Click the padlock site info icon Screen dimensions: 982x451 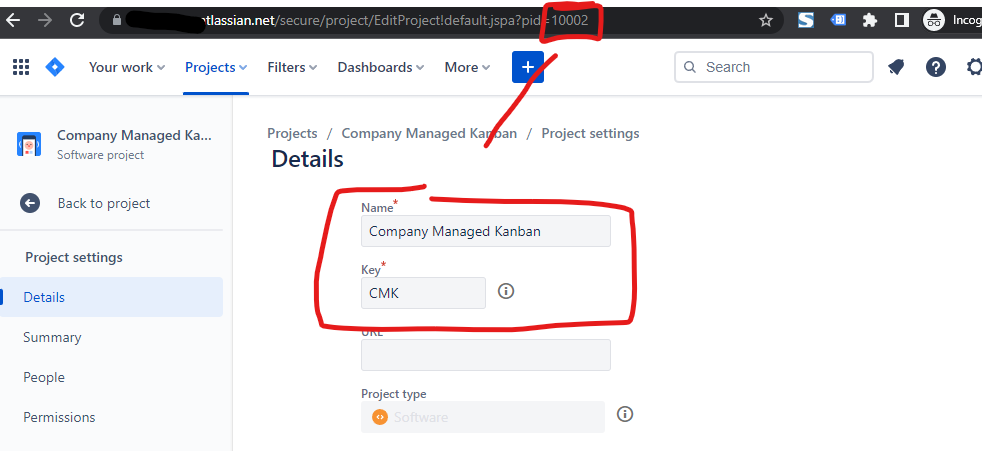[116, 20]
